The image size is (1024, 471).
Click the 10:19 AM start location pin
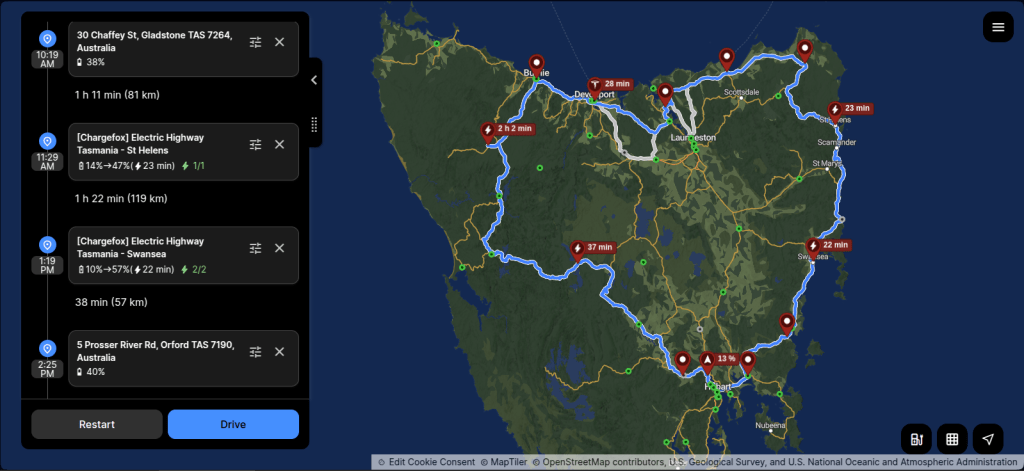(x=47, y=38)
